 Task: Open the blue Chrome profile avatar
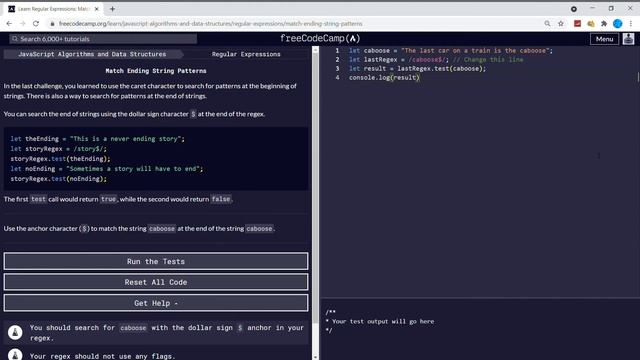pos(618,24)
